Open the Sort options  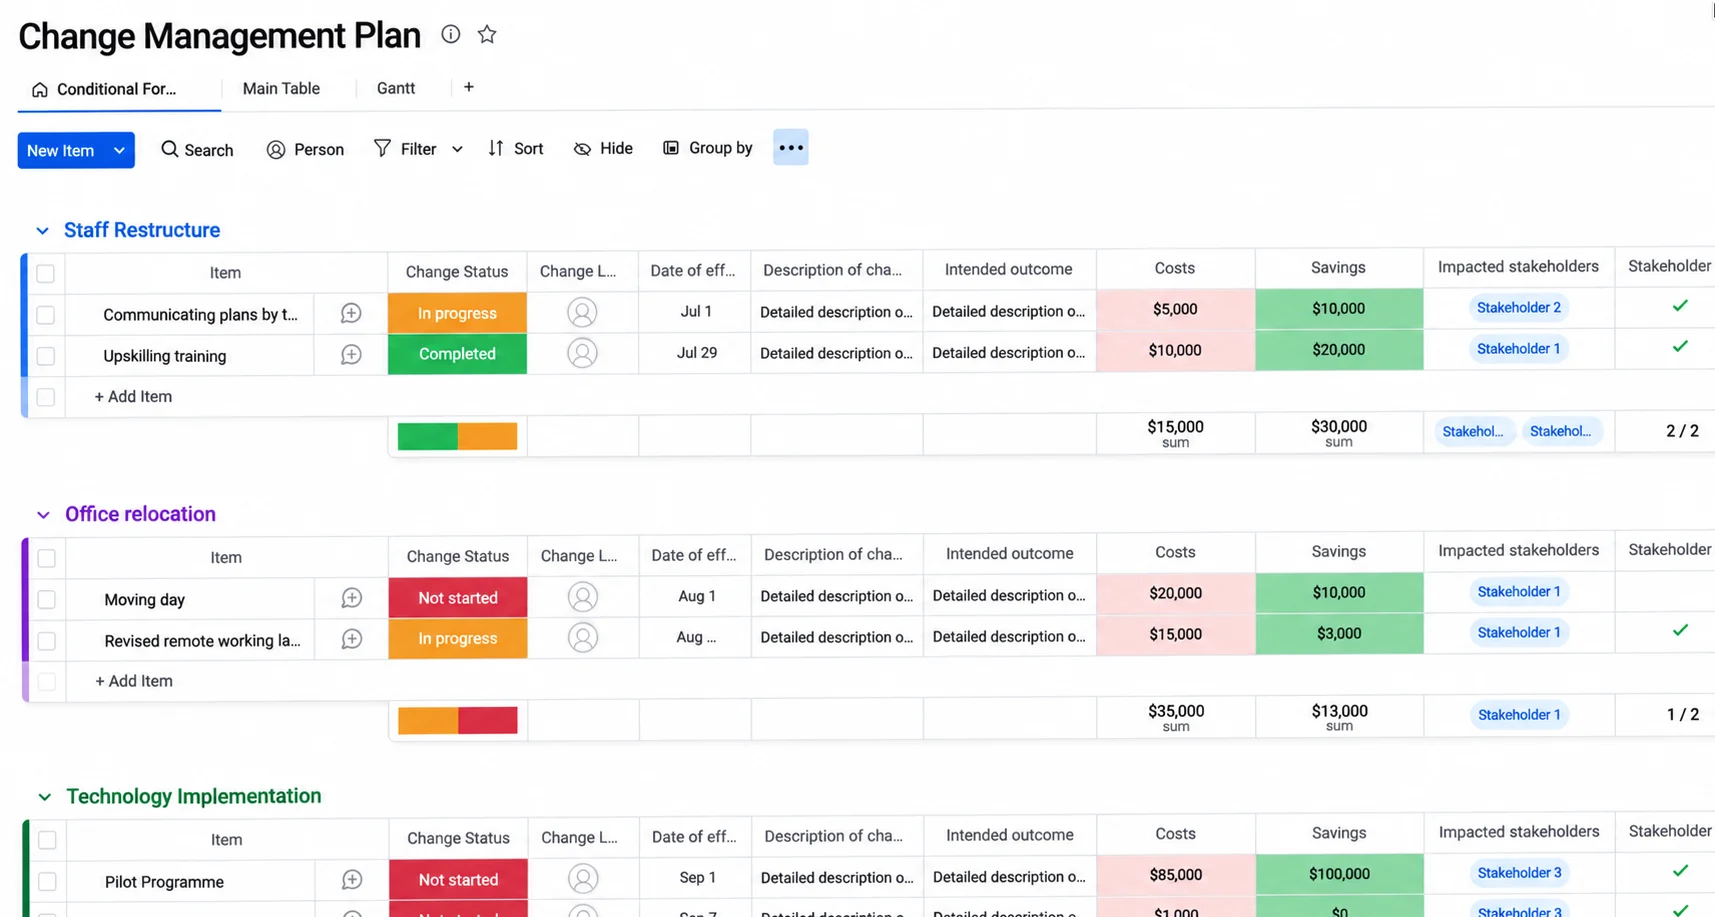tap(516, 149)
